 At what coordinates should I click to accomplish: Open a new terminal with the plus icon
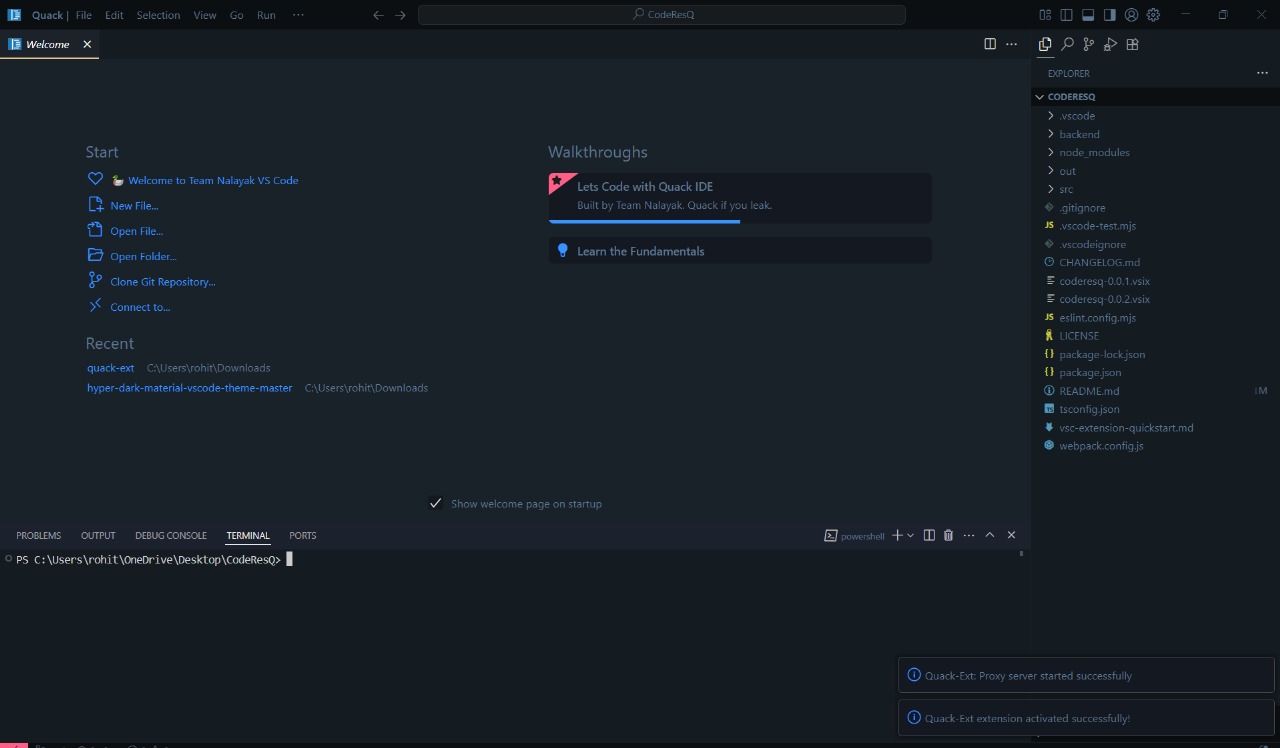897,535
